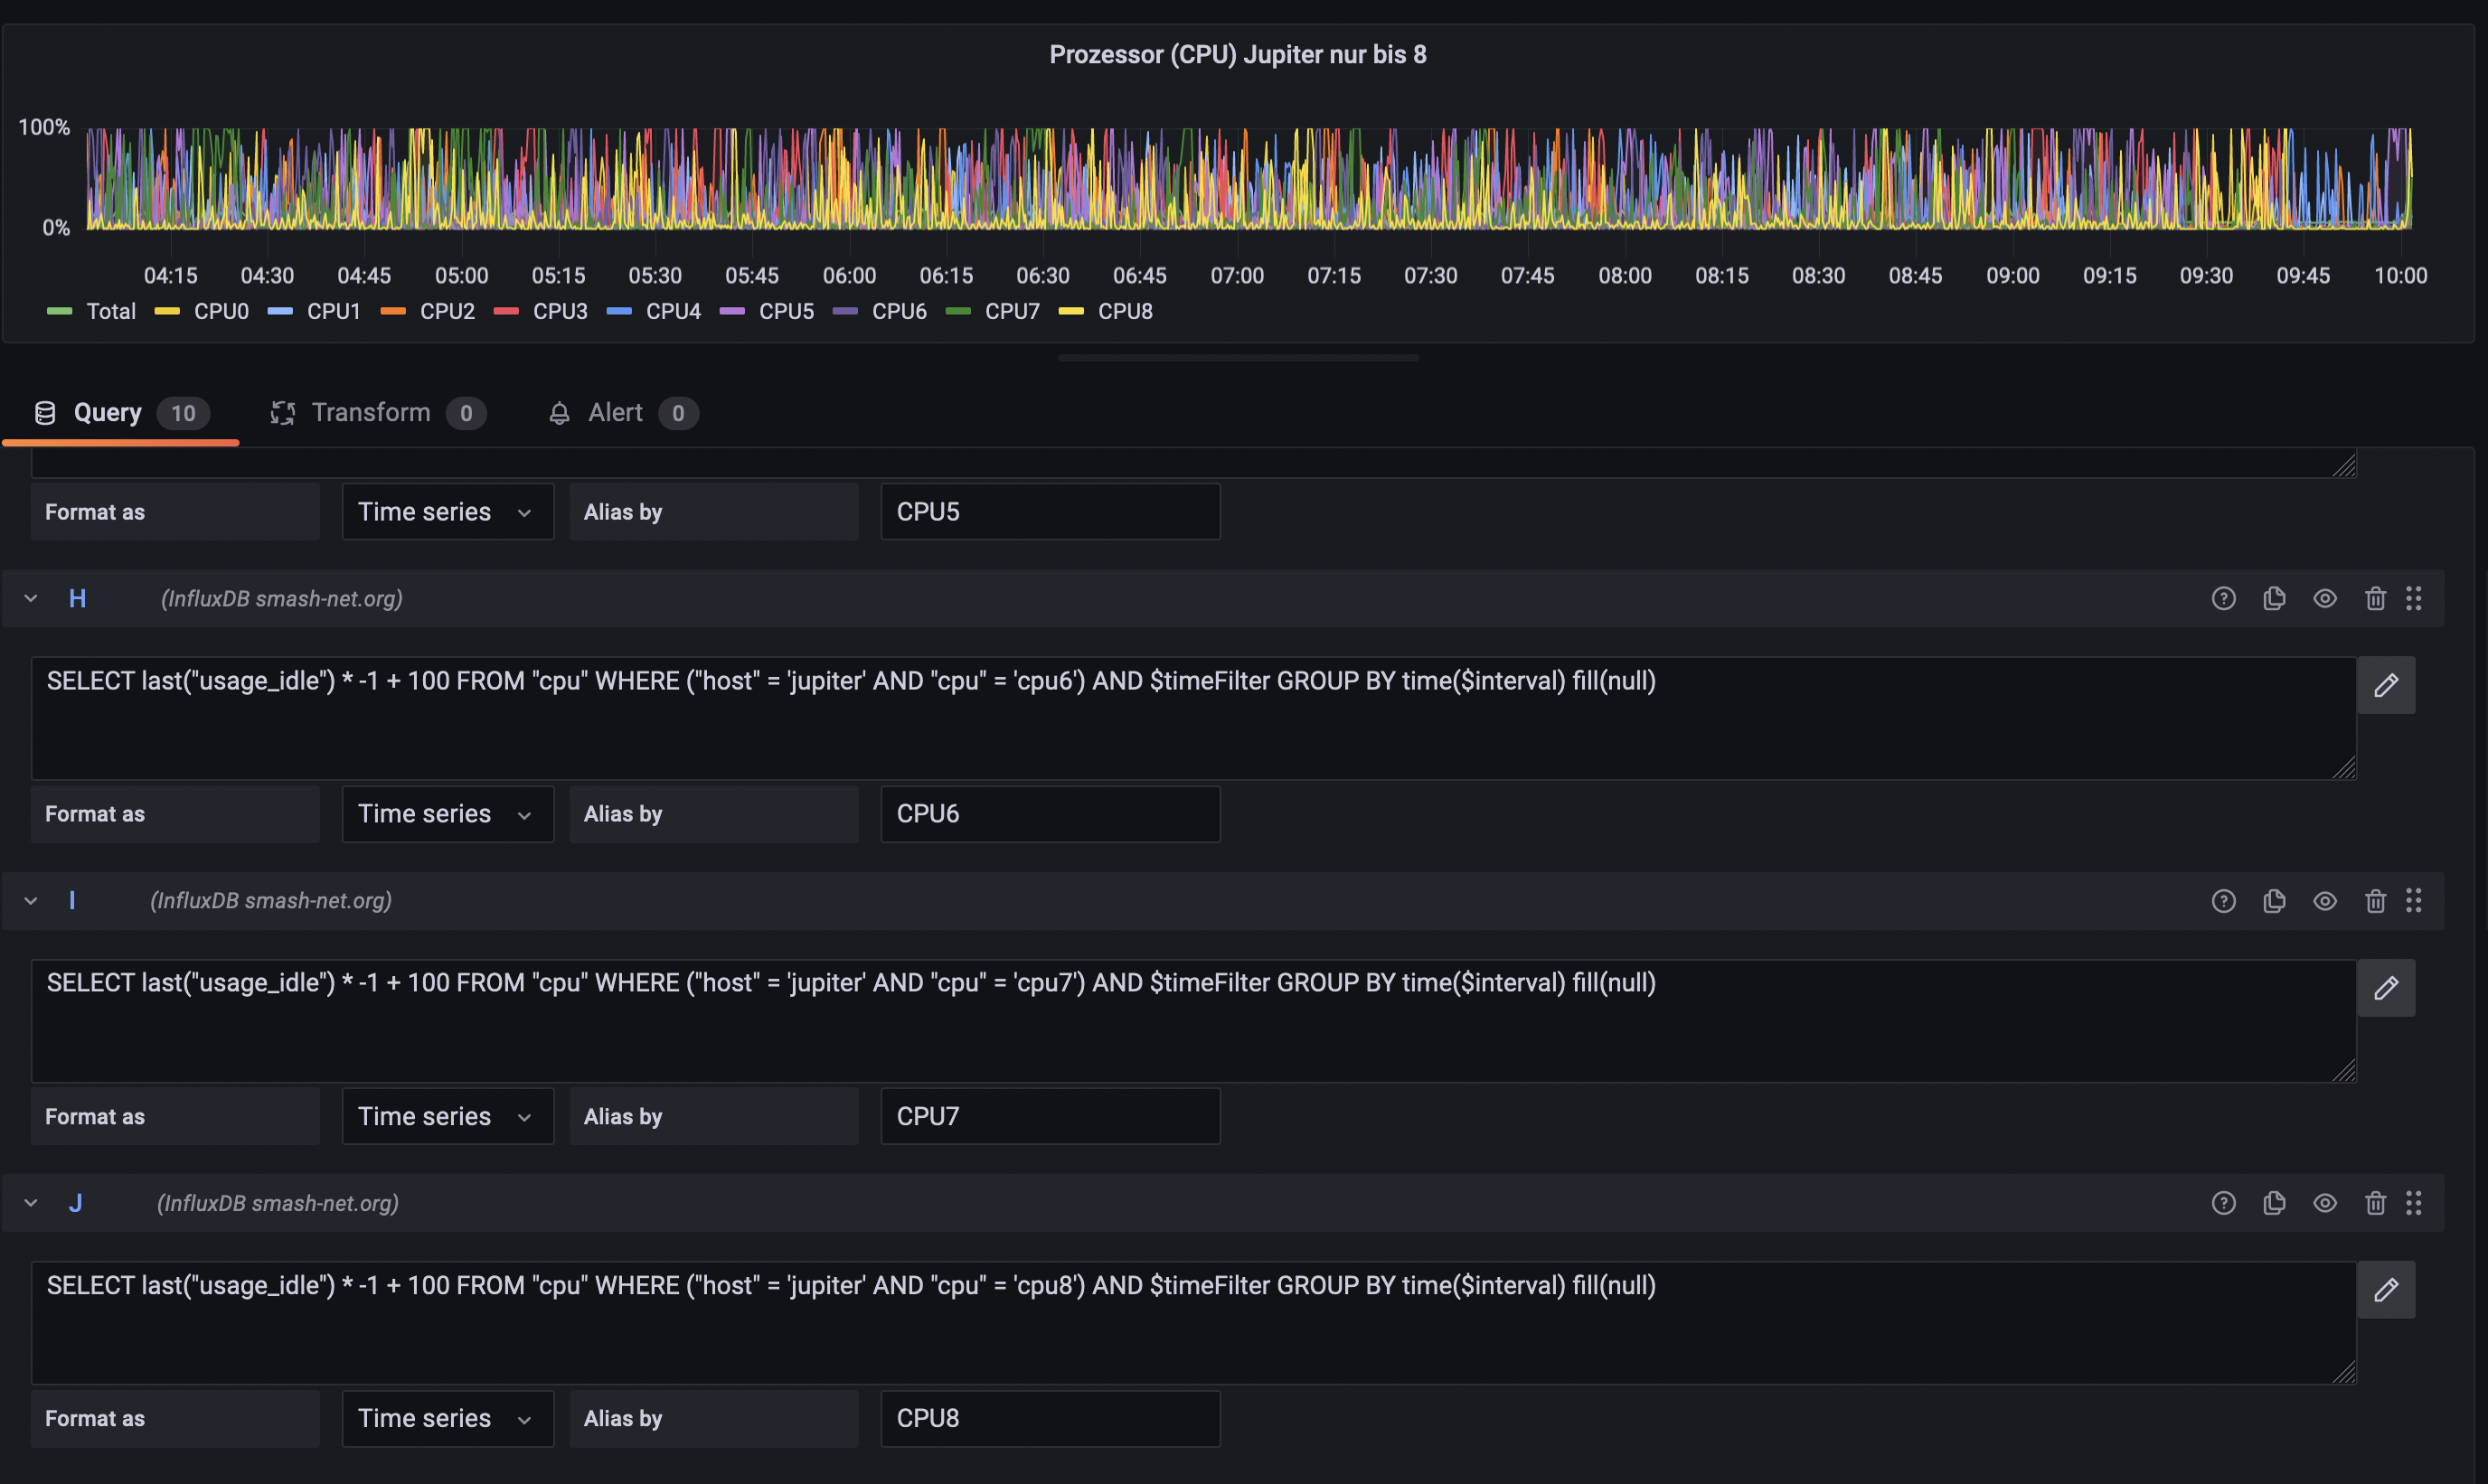Toggle visibility of query I
2488x1484 pixels.
(2325, 900)
